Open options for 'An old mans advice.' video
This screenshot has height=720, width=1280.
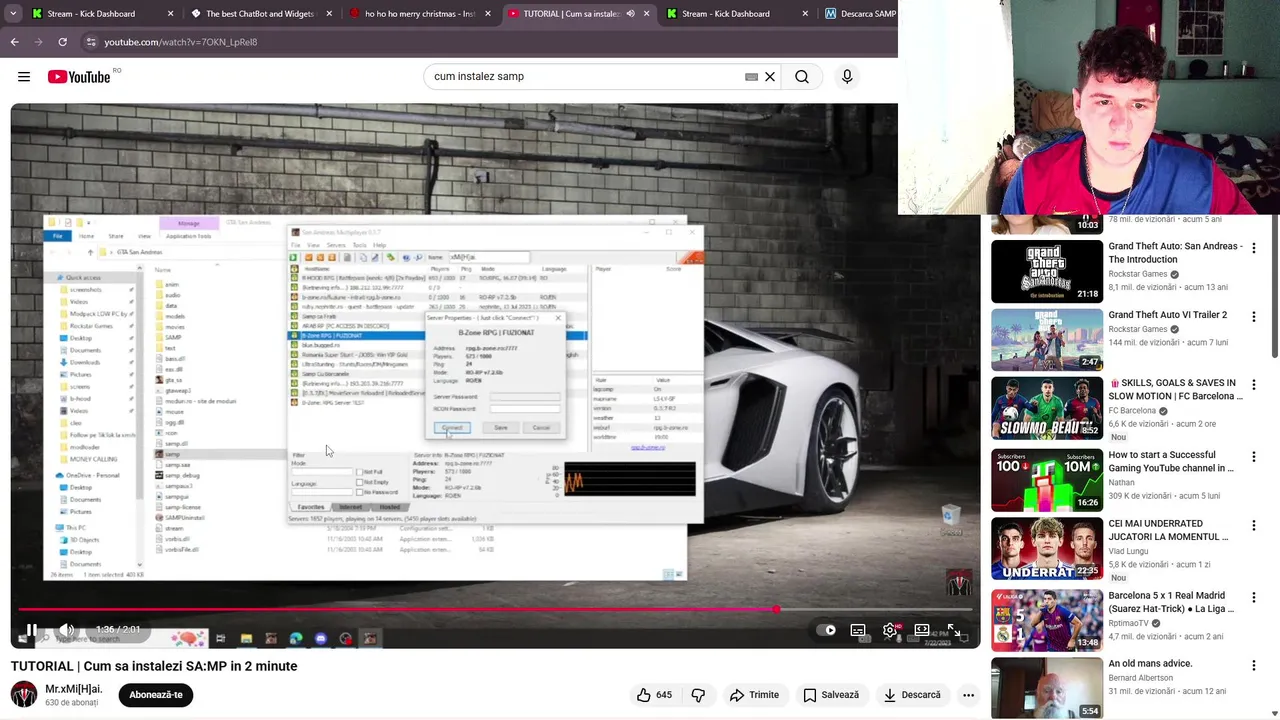point(1253,665)
